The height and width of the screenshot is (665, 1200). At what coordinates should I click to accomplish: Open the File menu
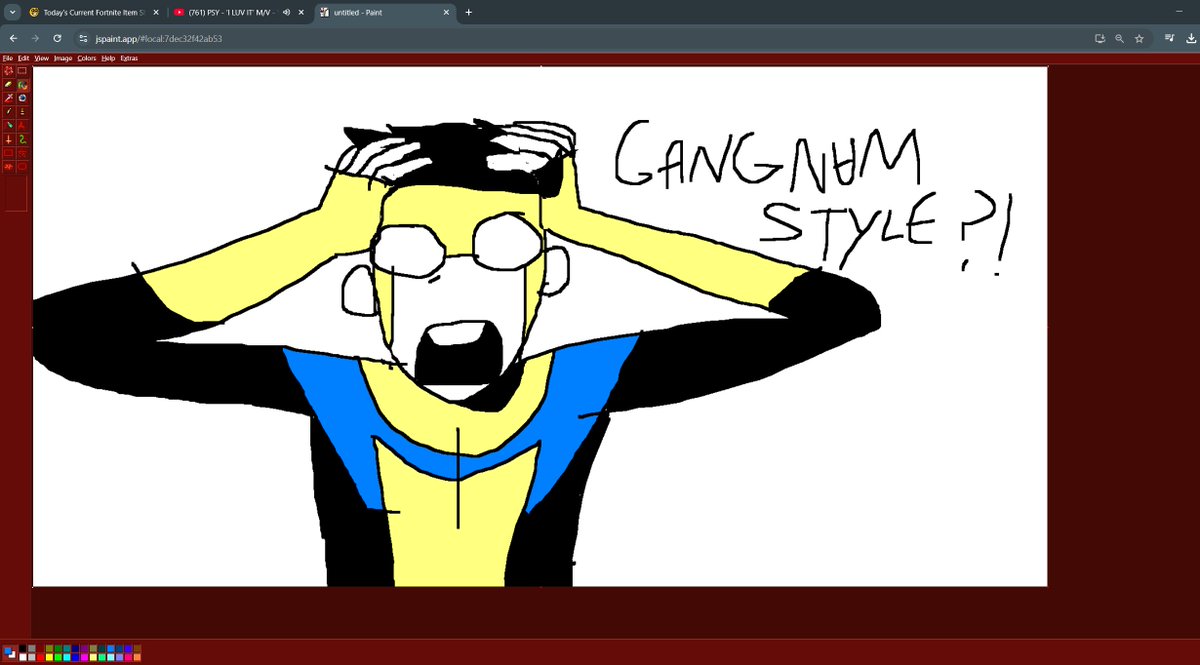point(8,58)
